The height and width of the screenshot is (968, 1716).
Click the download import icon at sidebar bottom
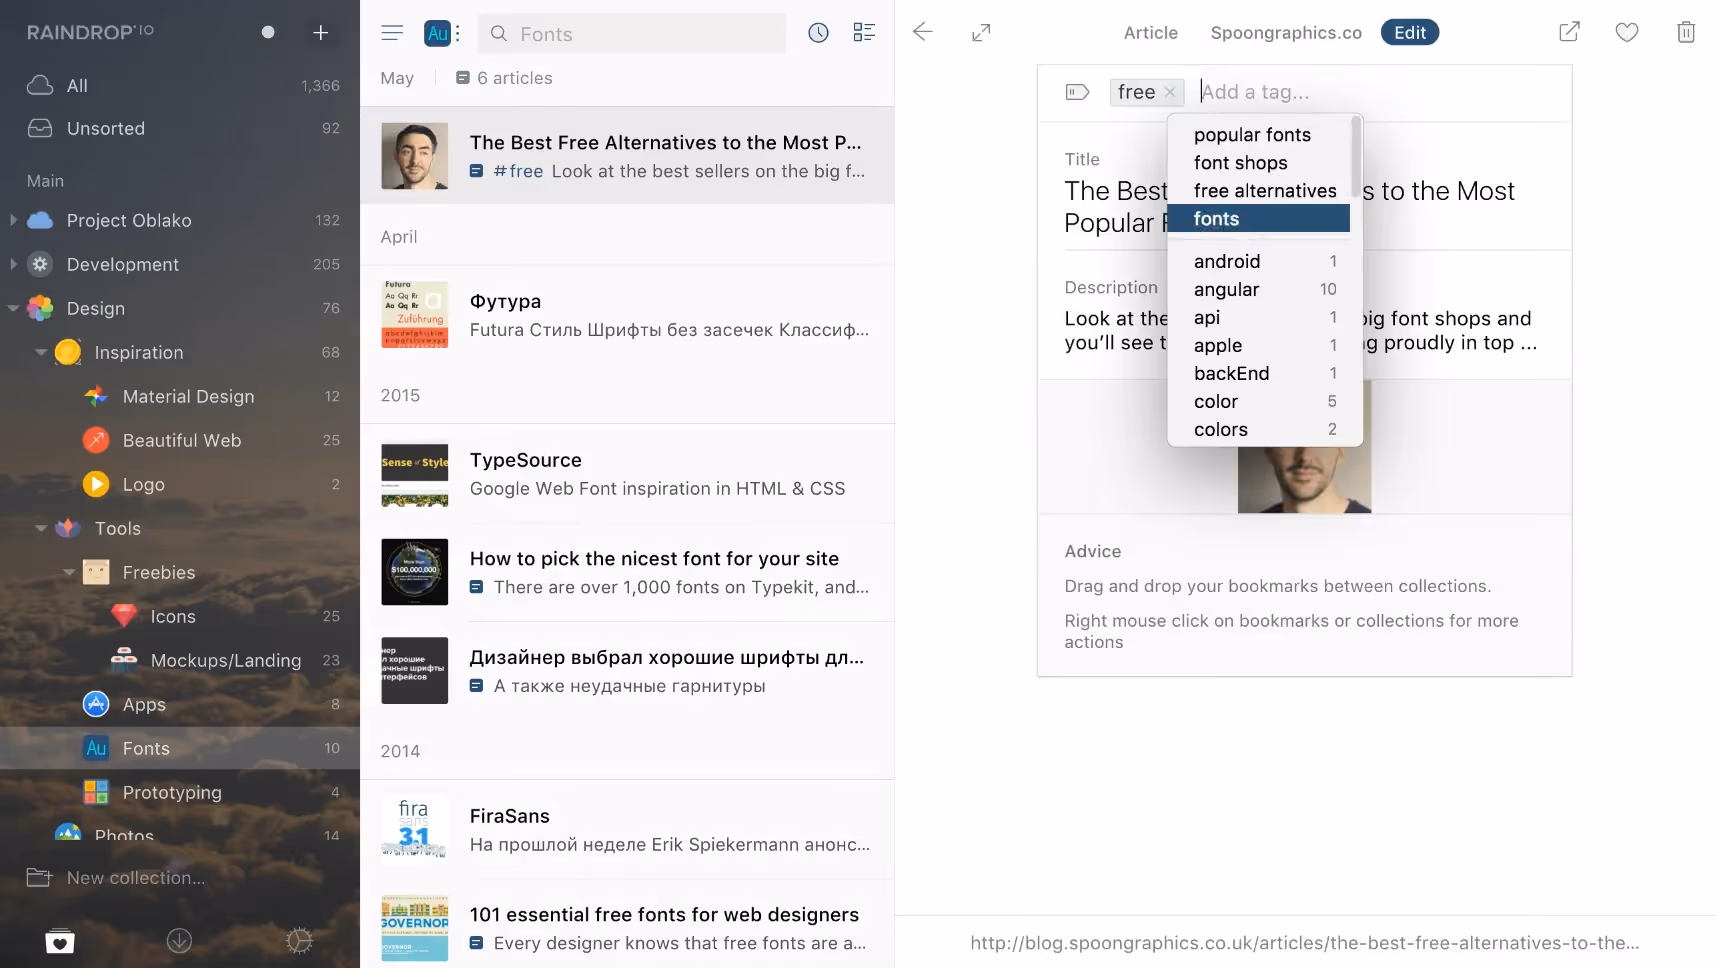pyautogui.click(x=179, y=941)
